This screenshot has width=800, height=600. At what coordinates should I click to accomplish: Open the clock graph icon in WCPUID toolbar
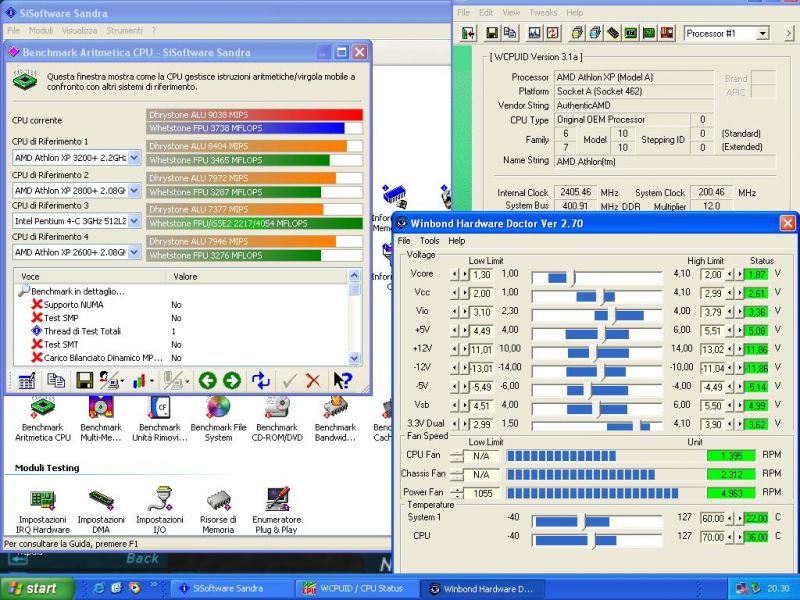pyautogui.click(x=535, y=34)
